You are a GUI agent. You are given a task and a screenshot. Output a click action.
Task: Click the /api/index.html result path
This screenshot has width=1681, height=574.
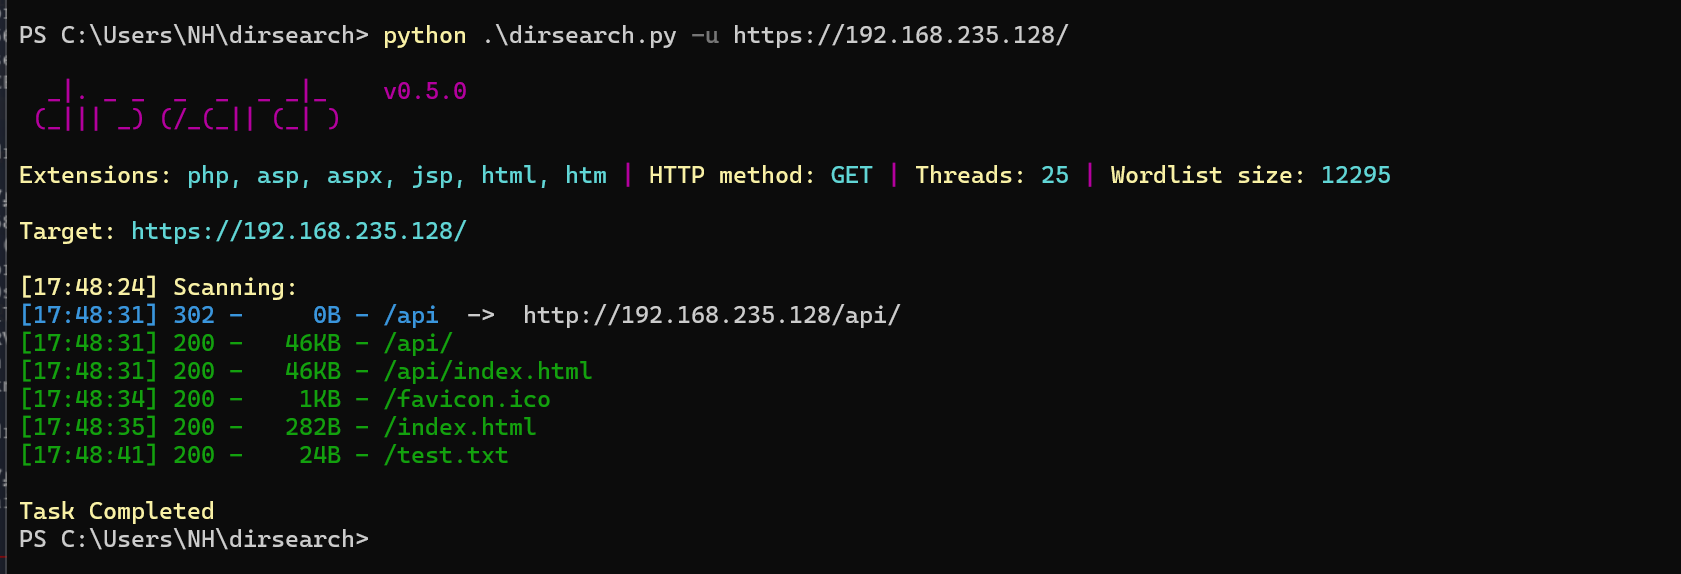pyautogui.click(x=488, y=371)
